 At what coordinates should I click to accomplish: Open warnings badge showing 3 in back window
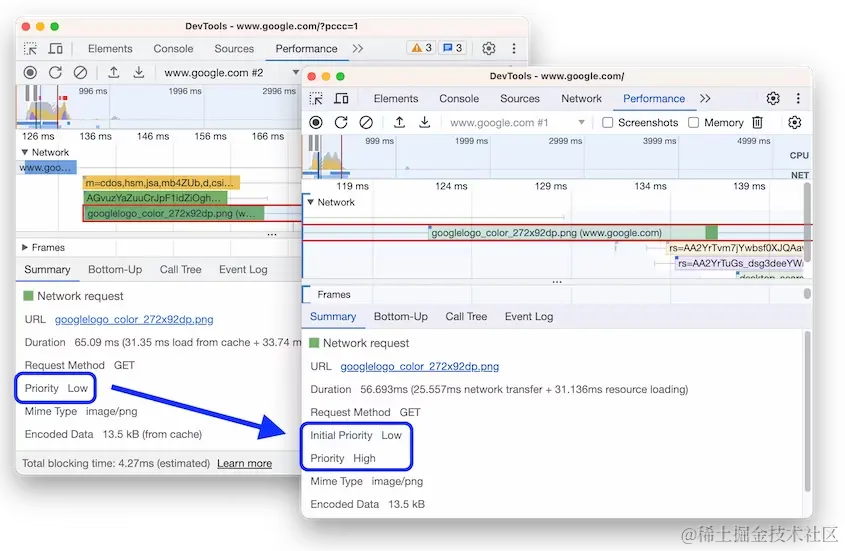coord(421,48)
